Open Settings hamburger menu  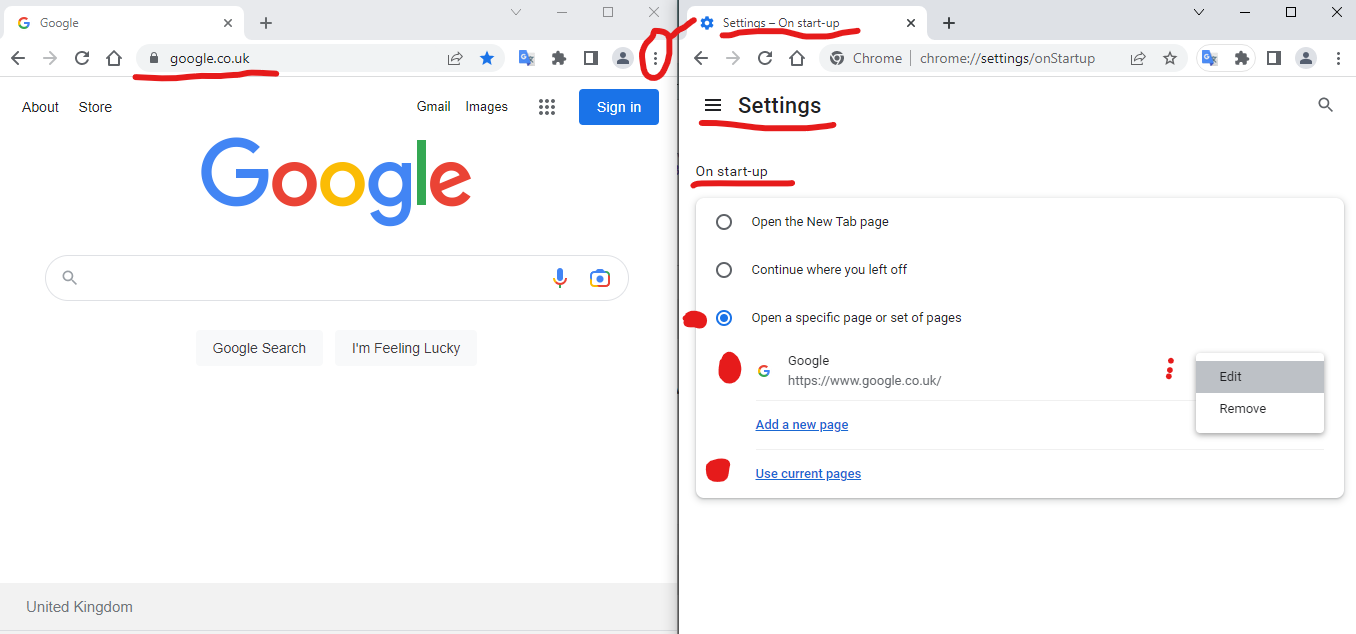click(x=713, y=105)
